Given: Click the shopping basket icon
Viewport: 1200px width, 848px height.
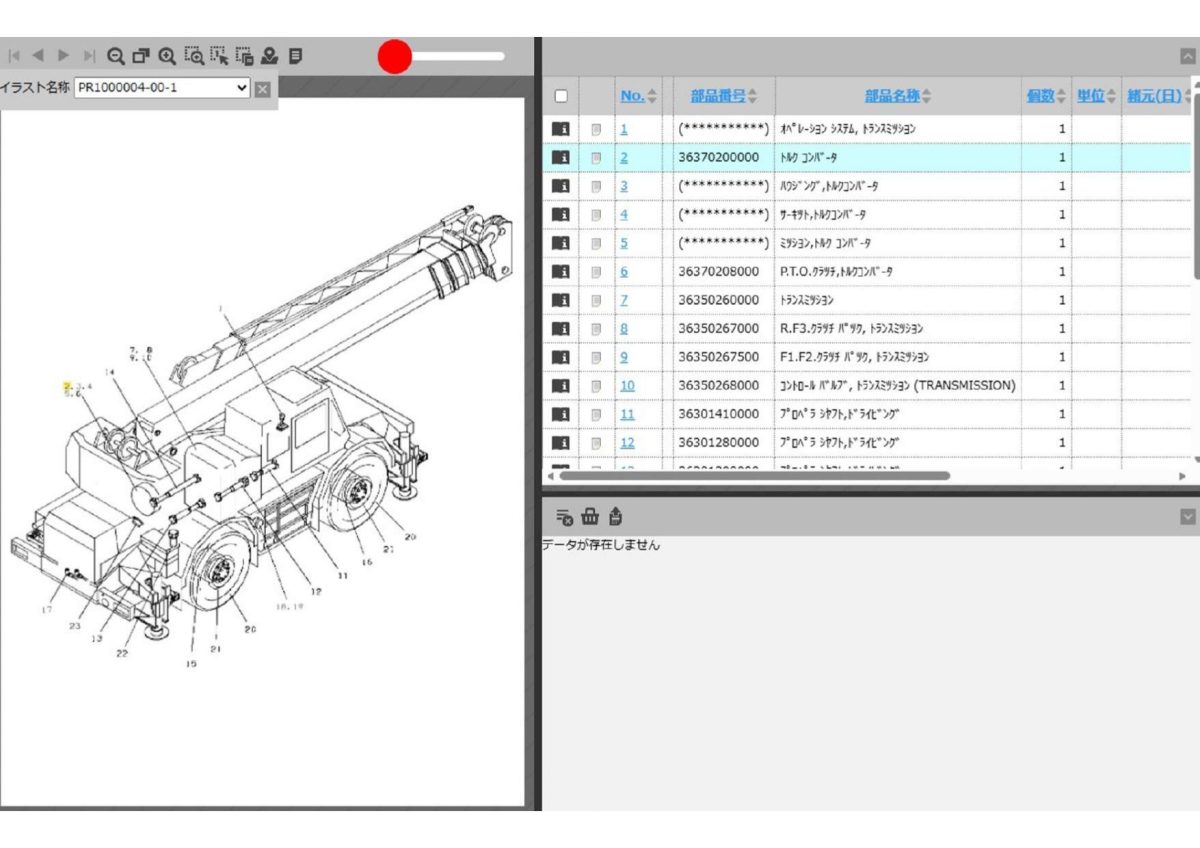Looking at the screenshot, I should tap(590, 516).
